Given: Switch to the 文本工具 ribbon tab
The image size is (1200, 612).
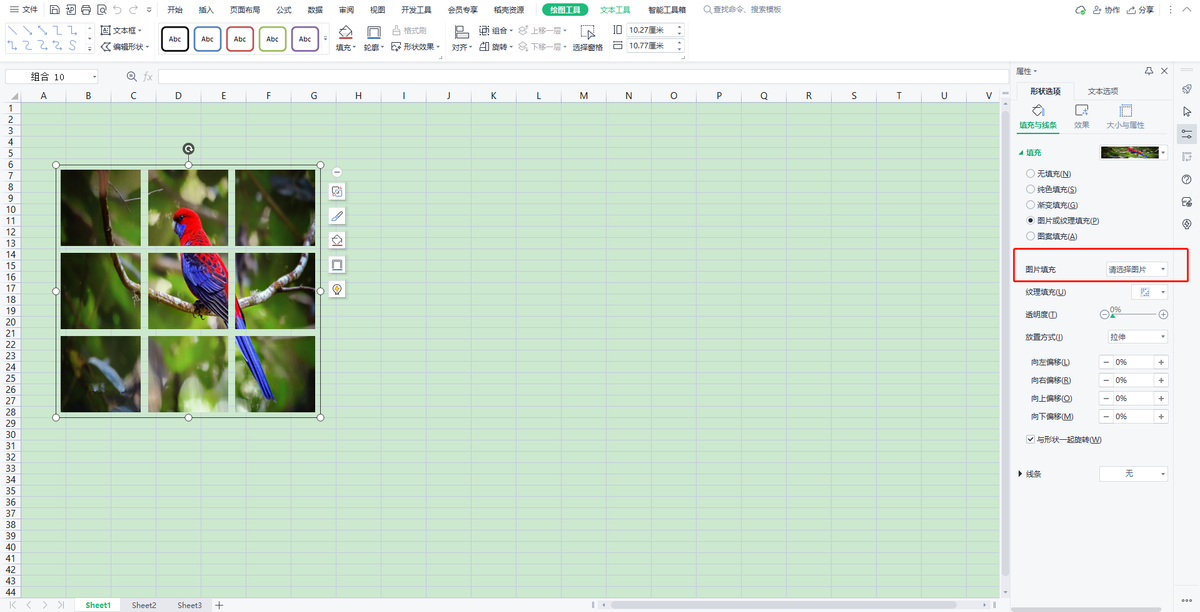Looking at the screenshot, I should coord(615,9).
